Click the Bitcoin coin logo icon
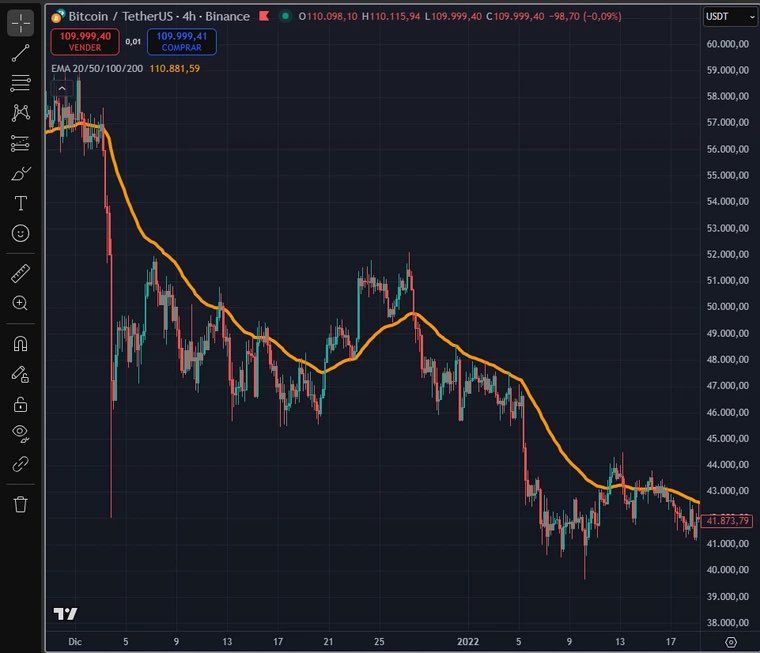Viewport: 760px width, 653px height. coord(58,16)
